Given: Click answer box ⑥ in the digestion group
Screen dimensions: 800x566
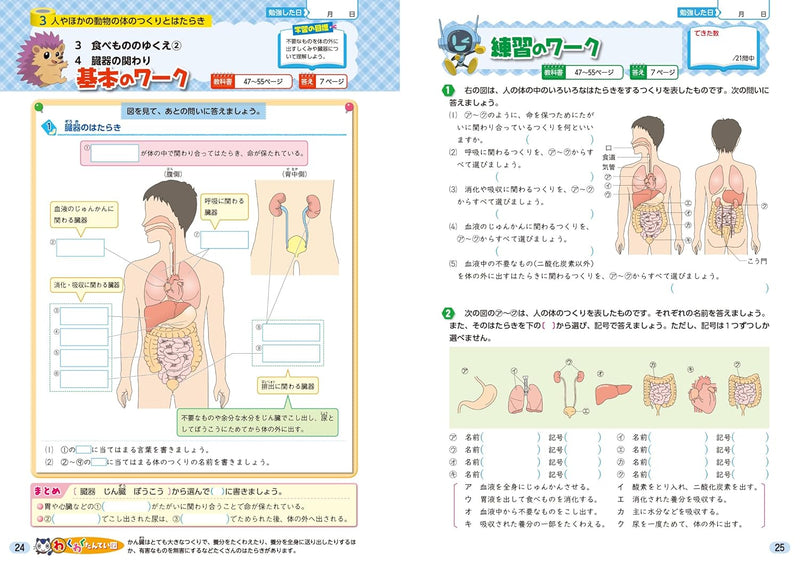Looking at the screenshot, I should (84, 379).
